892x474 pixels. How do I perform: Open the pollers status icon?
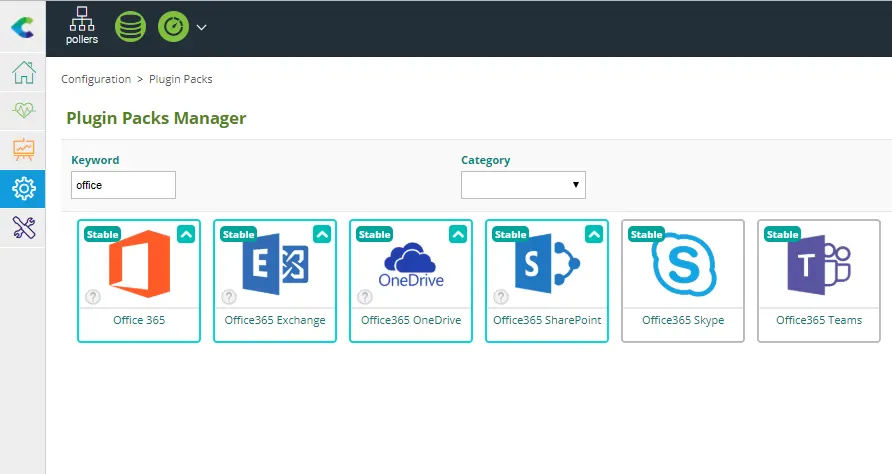tap(82, 26)
